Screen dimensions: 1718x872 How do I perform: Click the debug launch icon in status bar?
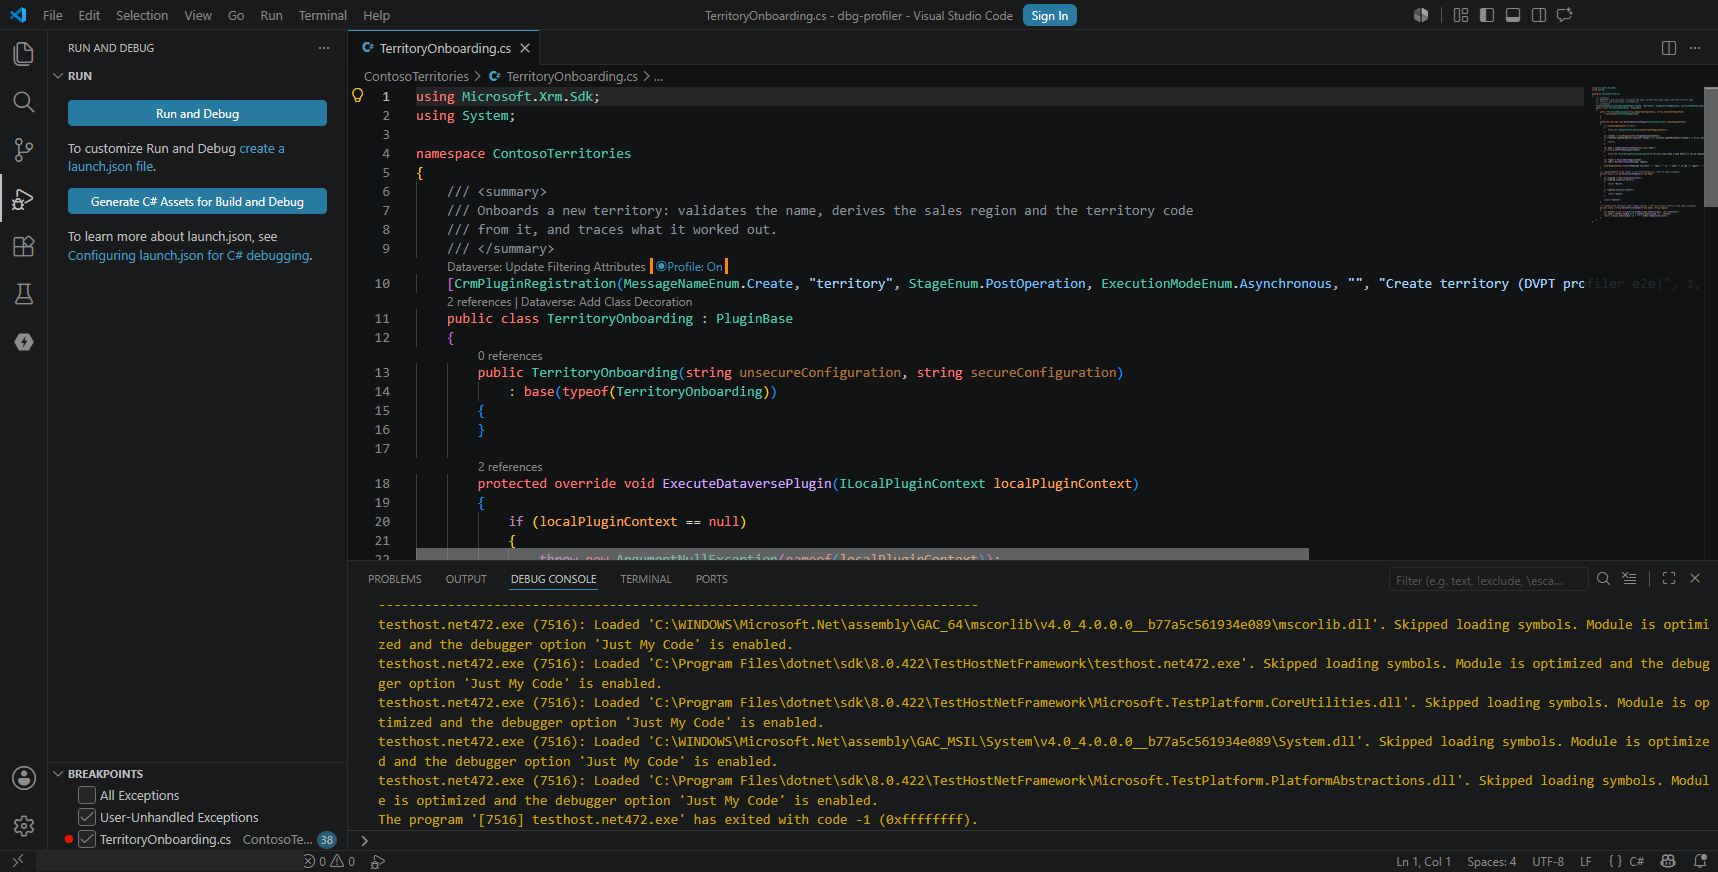tap(377, 861)
